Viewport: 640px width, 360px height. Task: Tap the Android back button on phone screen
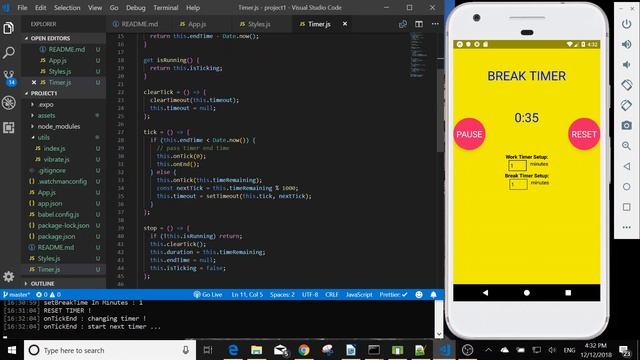[485, 293]
